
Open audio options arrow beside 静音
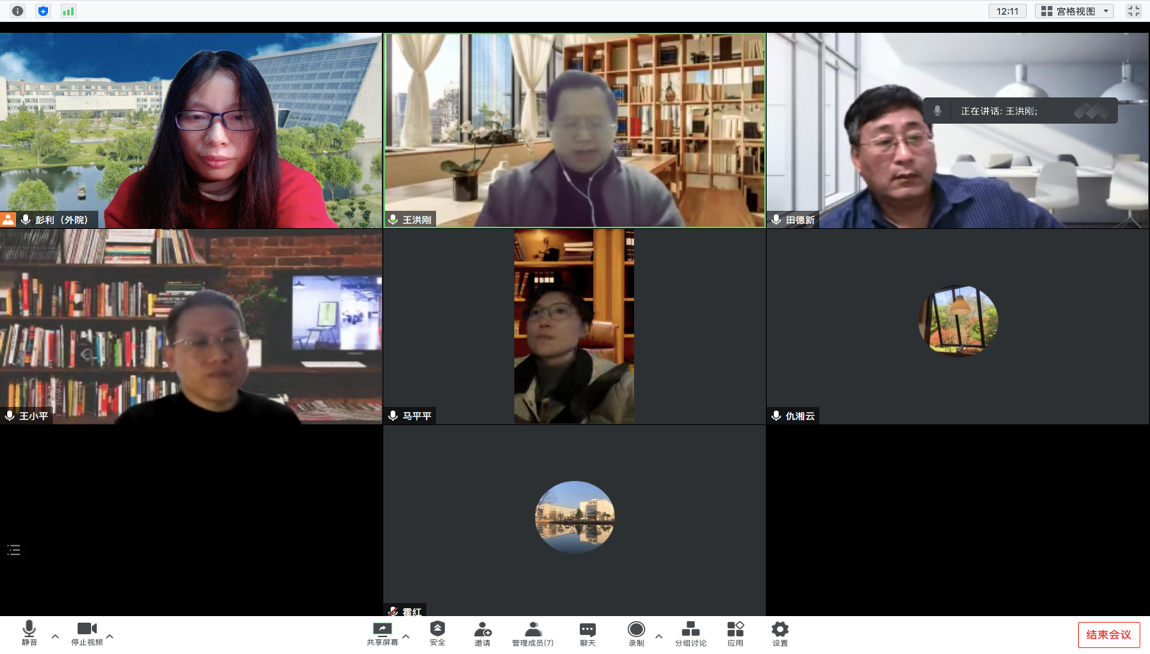click(55, 636)
